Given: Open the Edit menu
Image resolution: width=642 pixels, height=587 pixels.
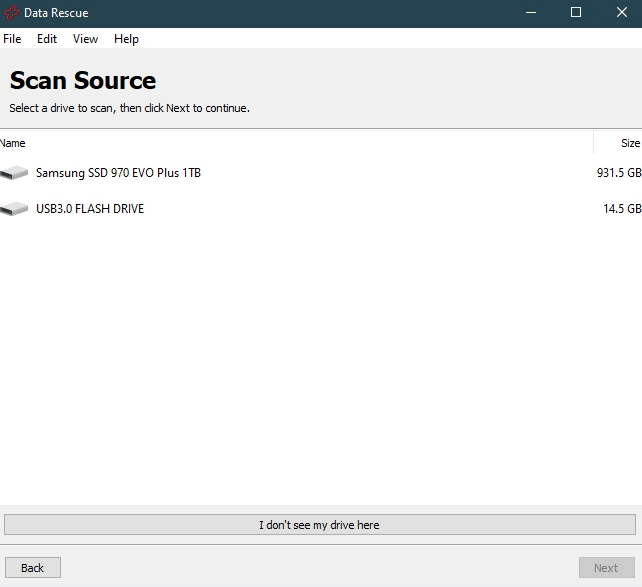Looking at the screenshot, I should (x=47, y=39).
